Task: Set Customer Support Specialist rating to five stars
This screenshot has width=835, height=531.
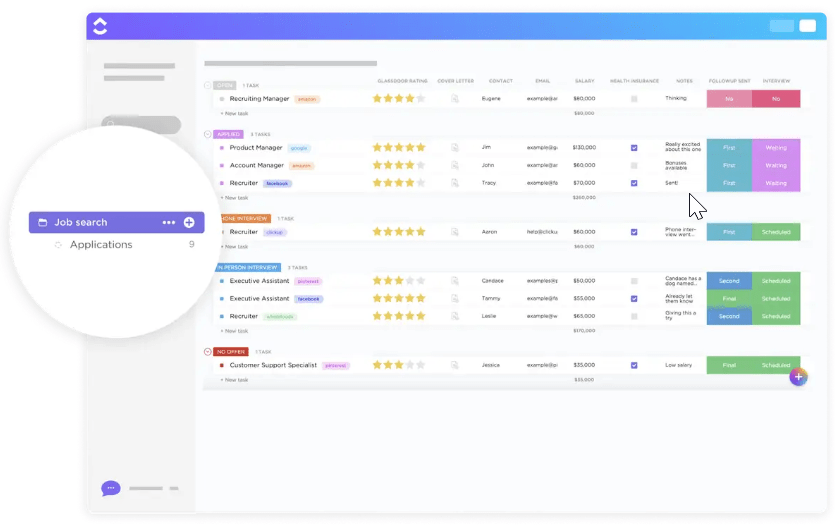Action: pyautogui.click(x=421, y=365)
